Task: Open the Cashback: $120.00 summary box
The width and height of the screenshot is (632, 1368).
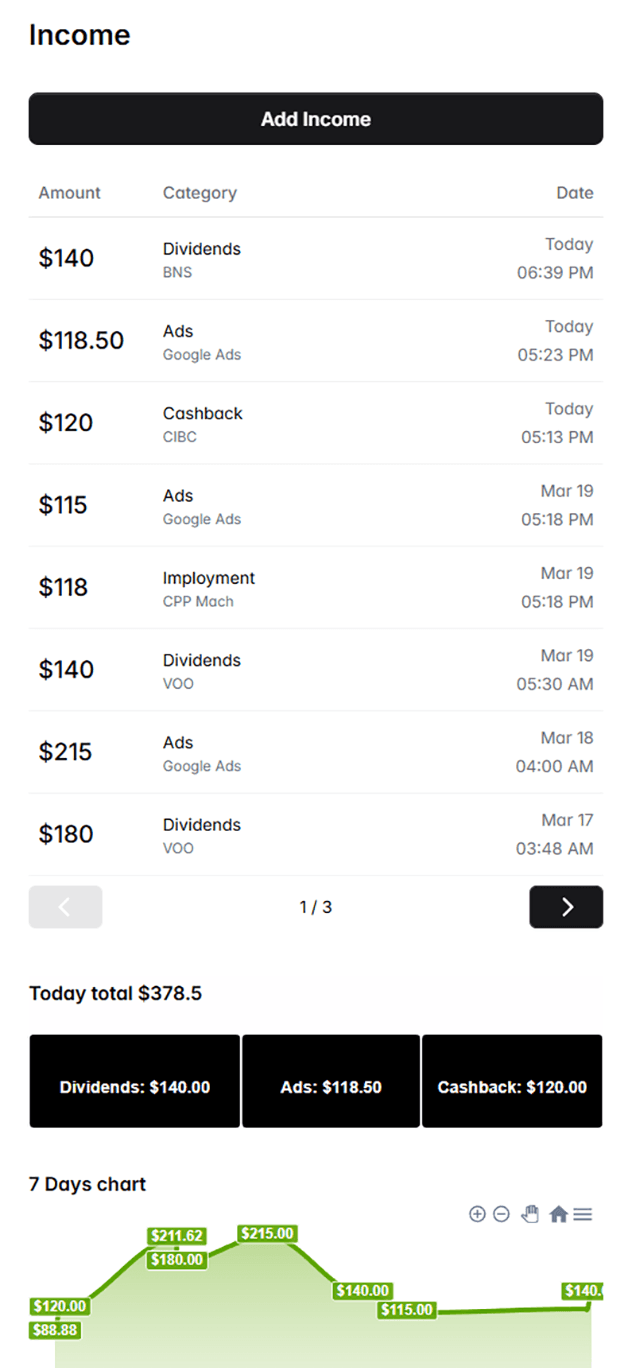Action: point(512,1081)
